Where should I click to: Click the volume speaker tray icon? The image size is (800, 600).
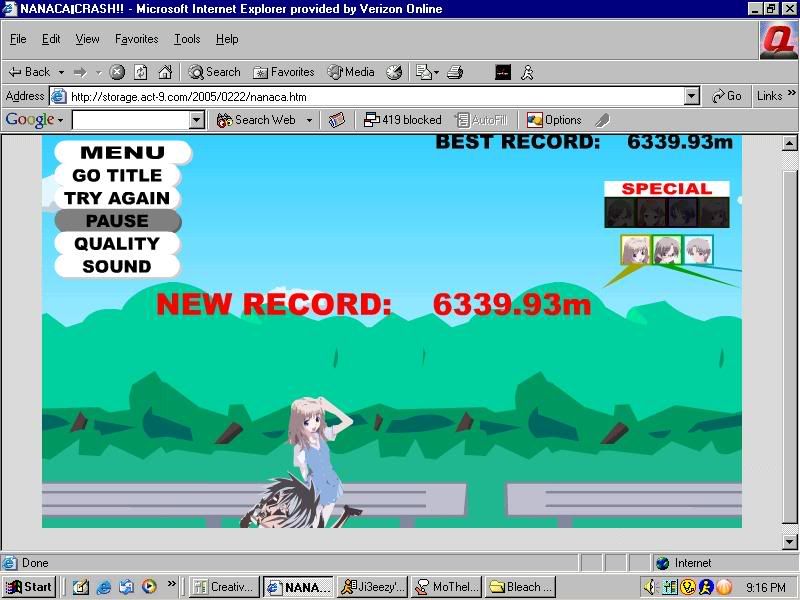[x=650, y=588]
